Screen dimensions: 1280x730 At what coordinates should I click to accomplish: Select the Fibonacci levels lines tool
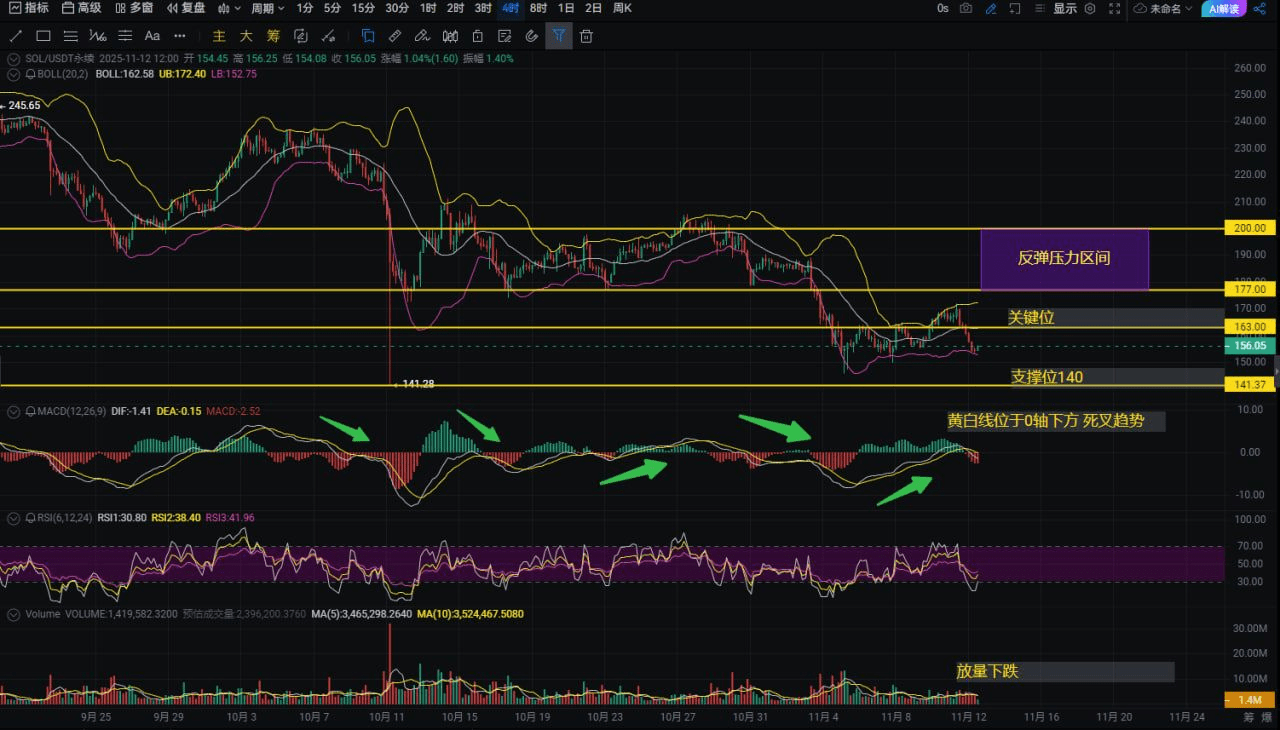125,36
